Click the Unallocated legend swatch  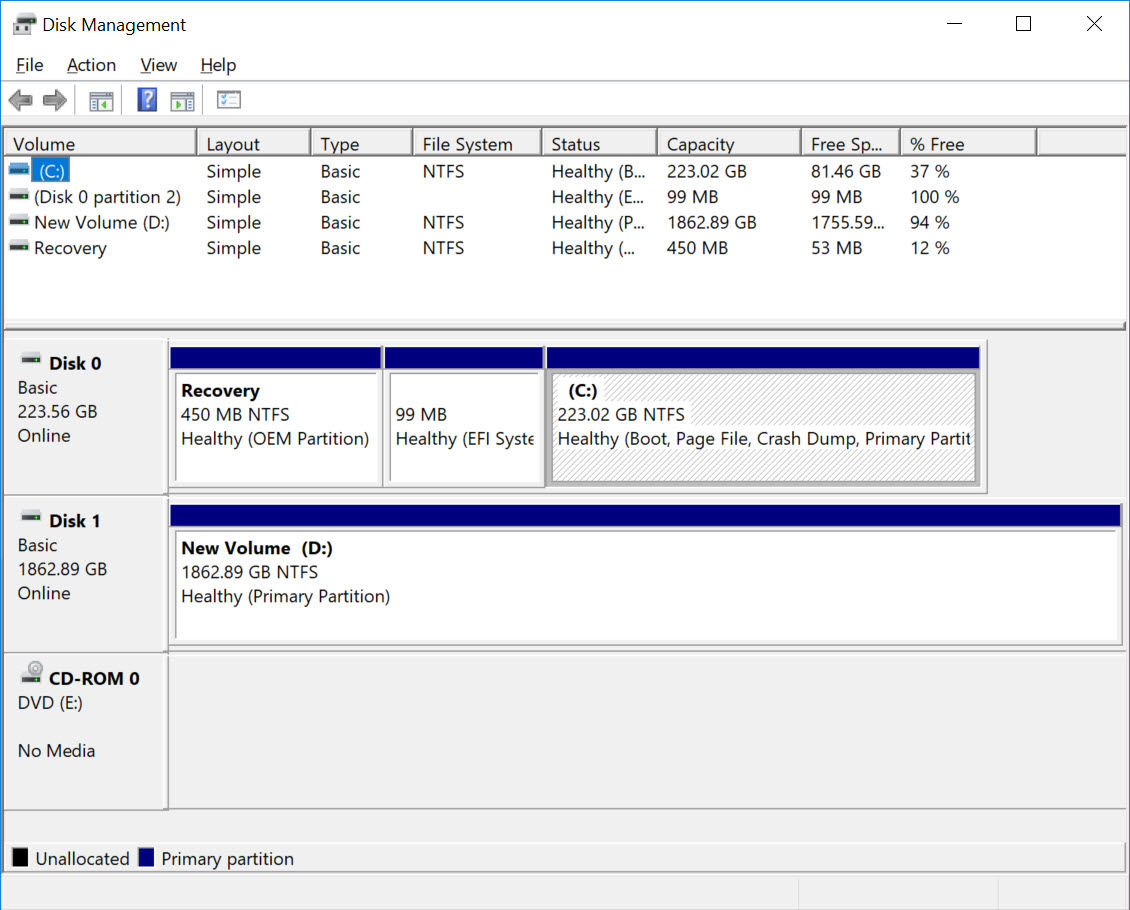(18, 857)
